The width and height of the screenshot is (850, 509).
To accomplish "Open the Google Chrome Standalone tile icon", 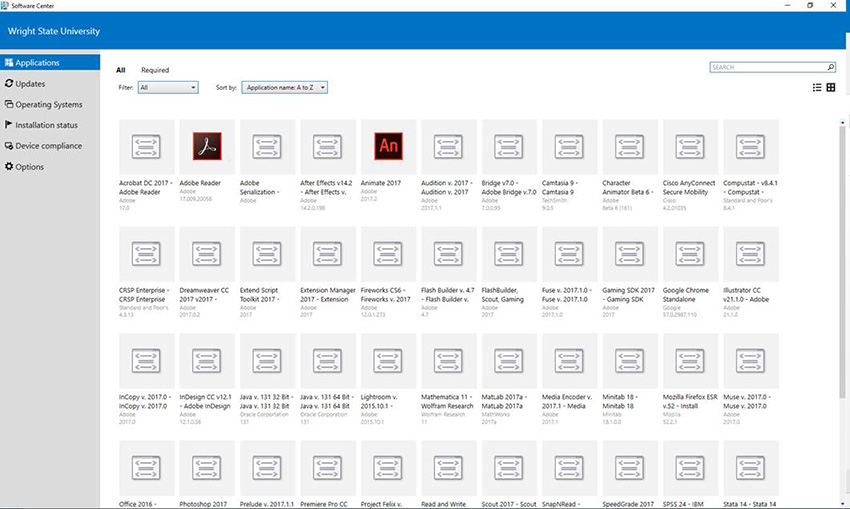I will pos(690,254).
